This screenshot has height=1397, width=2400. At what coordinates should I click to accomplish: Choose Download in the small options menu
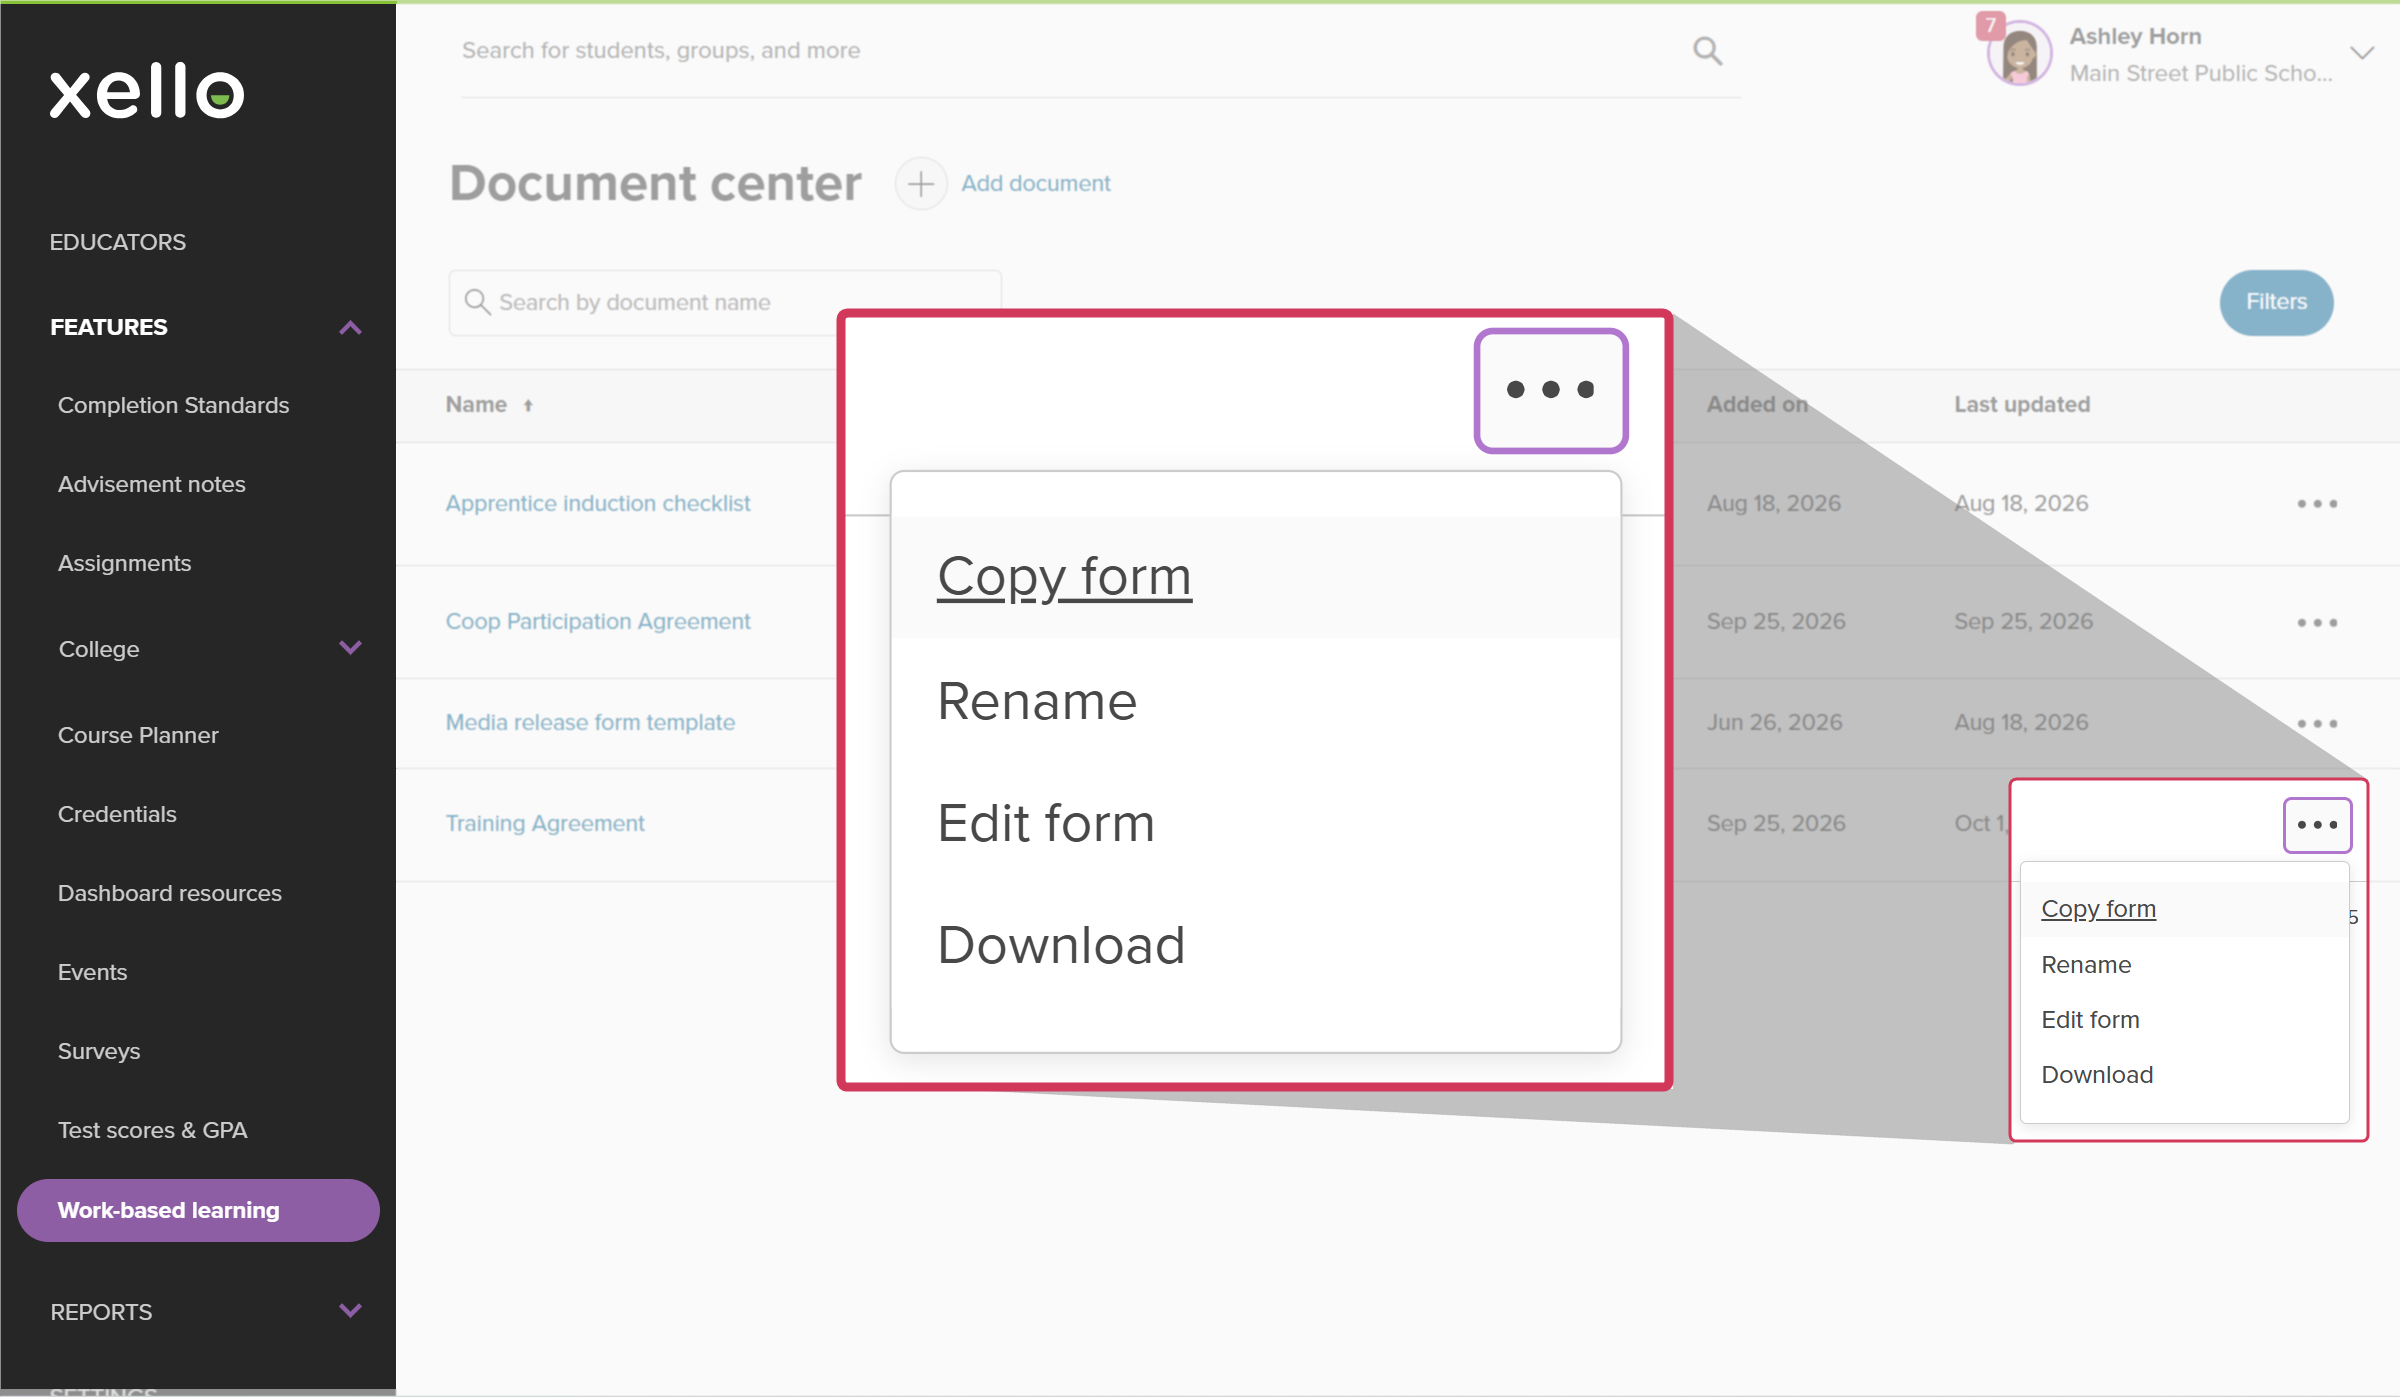2097,1075
